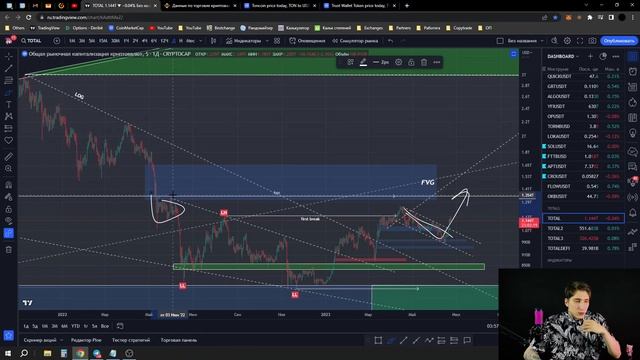Click go to date calendar icon
Image resolution: width=640 pixels, height=360 pixels.
[x=120, y=326]
